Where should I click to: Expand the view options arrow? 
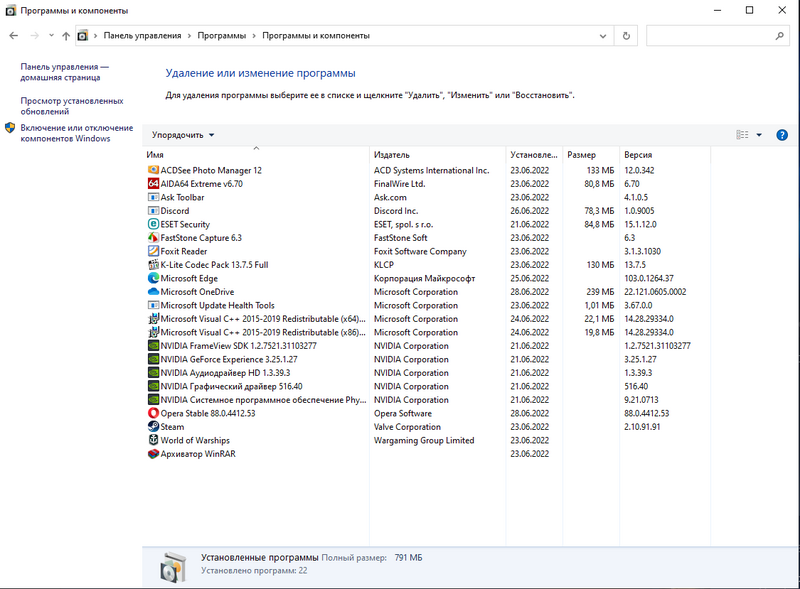point(759,135)
